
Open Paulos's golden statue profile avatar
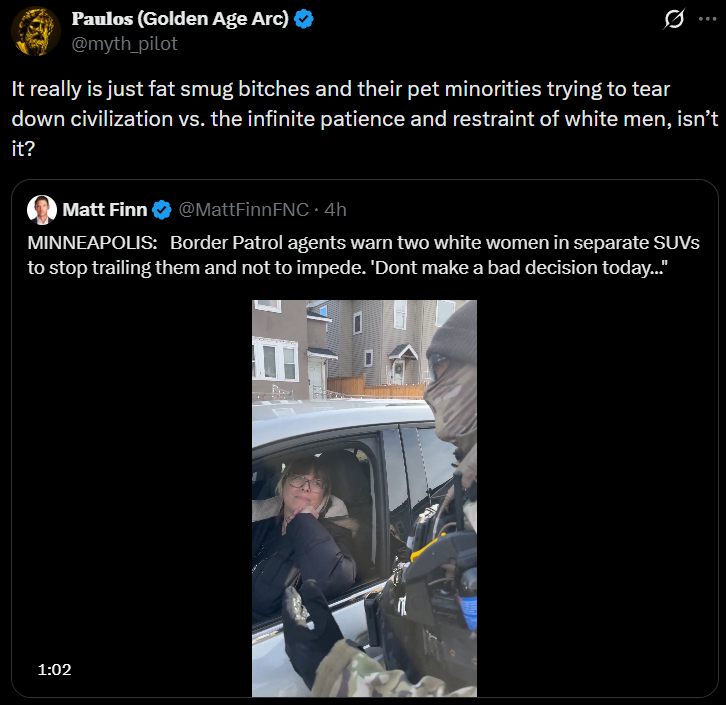[x=35, y=31]
